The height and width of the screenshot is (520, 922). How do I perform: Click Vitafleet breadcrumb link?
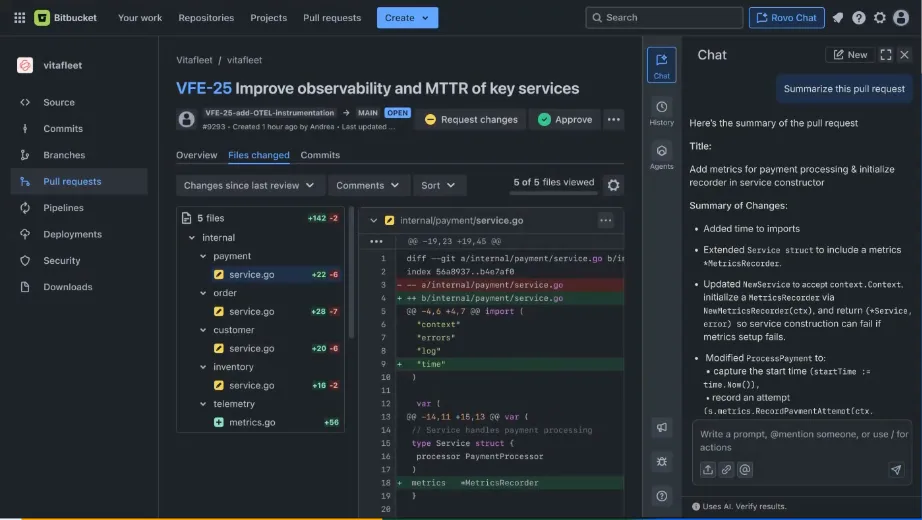(194, 60)
